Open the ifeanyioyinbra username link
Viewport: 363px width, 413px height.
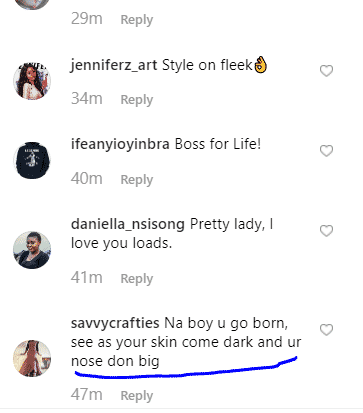click(x=120, y=145)
